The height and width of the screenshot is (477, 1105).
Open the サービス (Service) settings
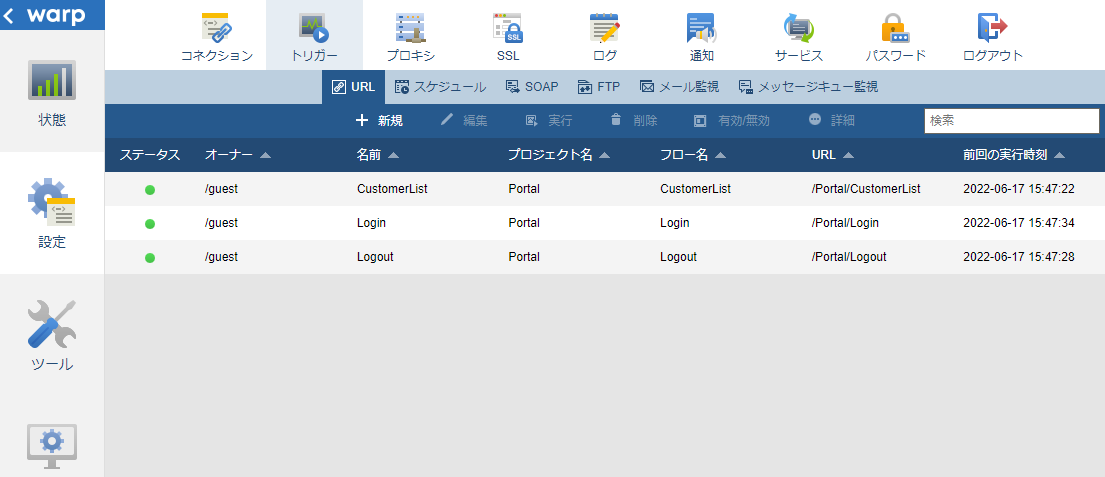click(x=799, y=37)
